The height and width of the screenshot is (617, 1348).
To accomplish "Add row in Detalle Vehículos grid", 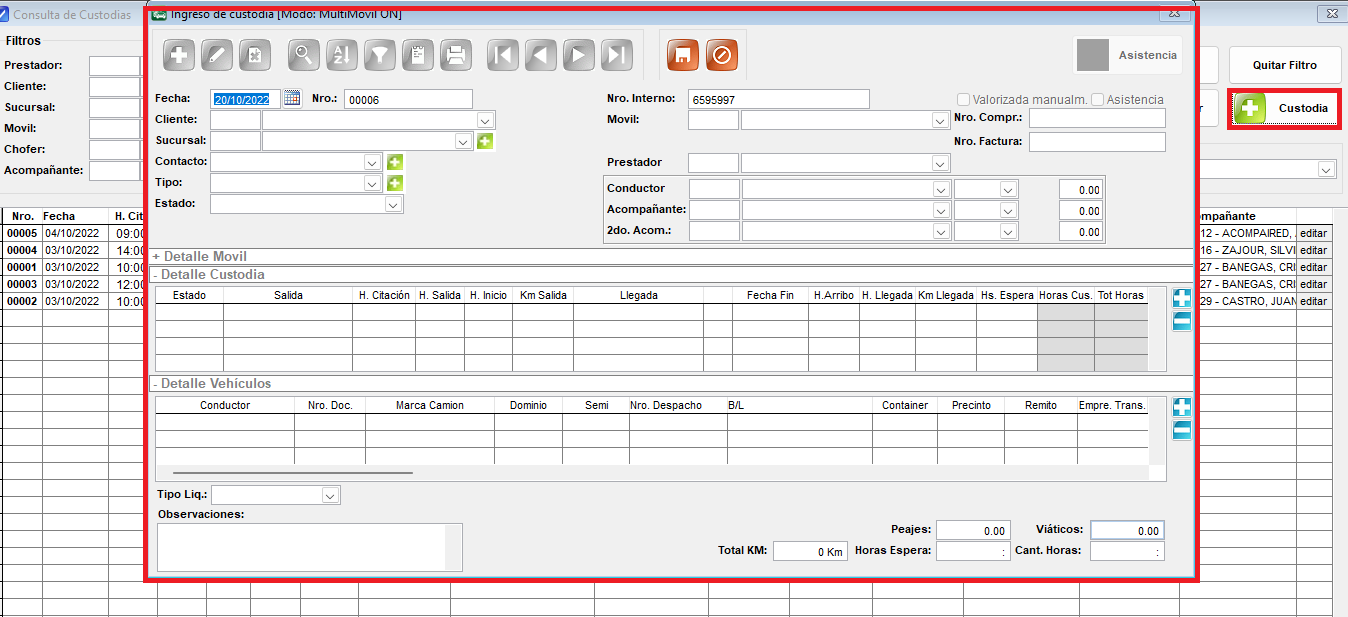I will tap(1181, 407).
